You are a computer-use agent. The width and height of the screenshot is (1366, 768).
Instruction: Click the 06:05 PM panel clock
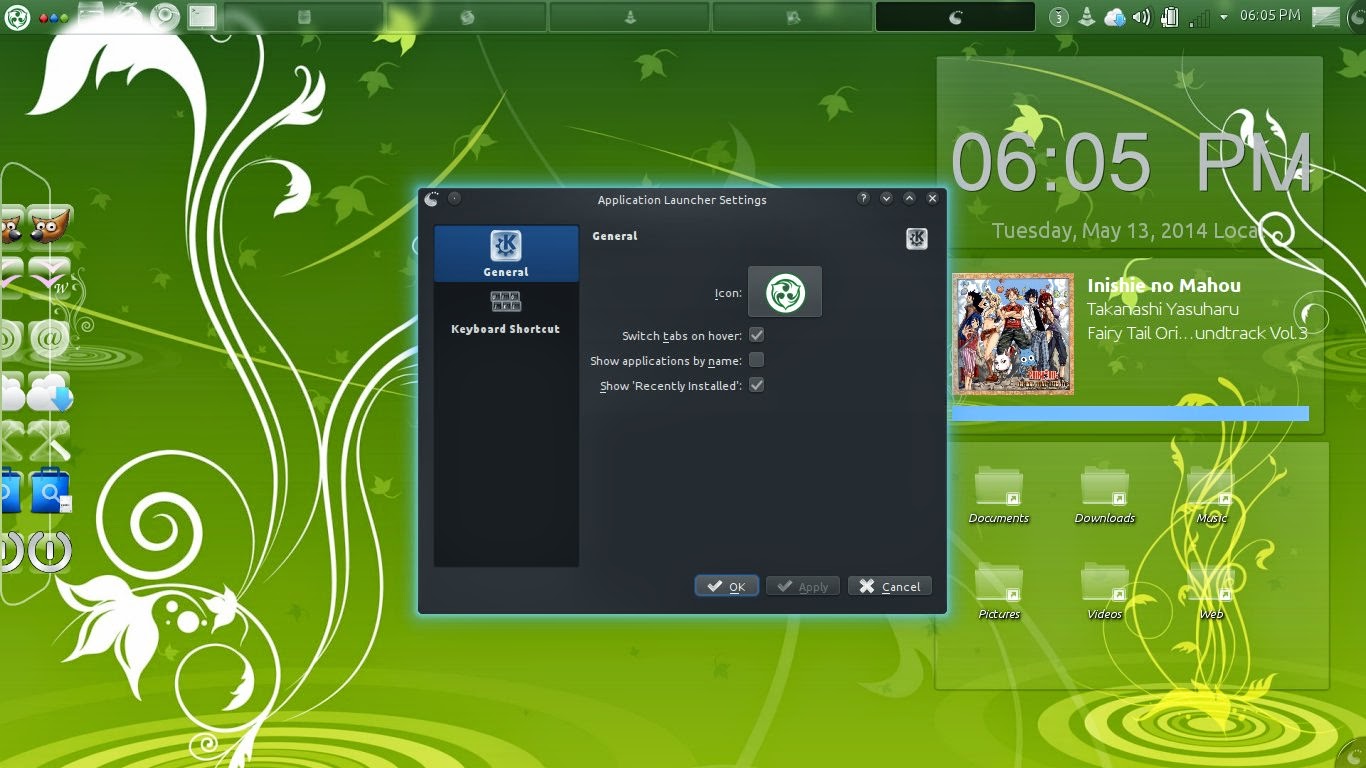[x=1270, y=15]
